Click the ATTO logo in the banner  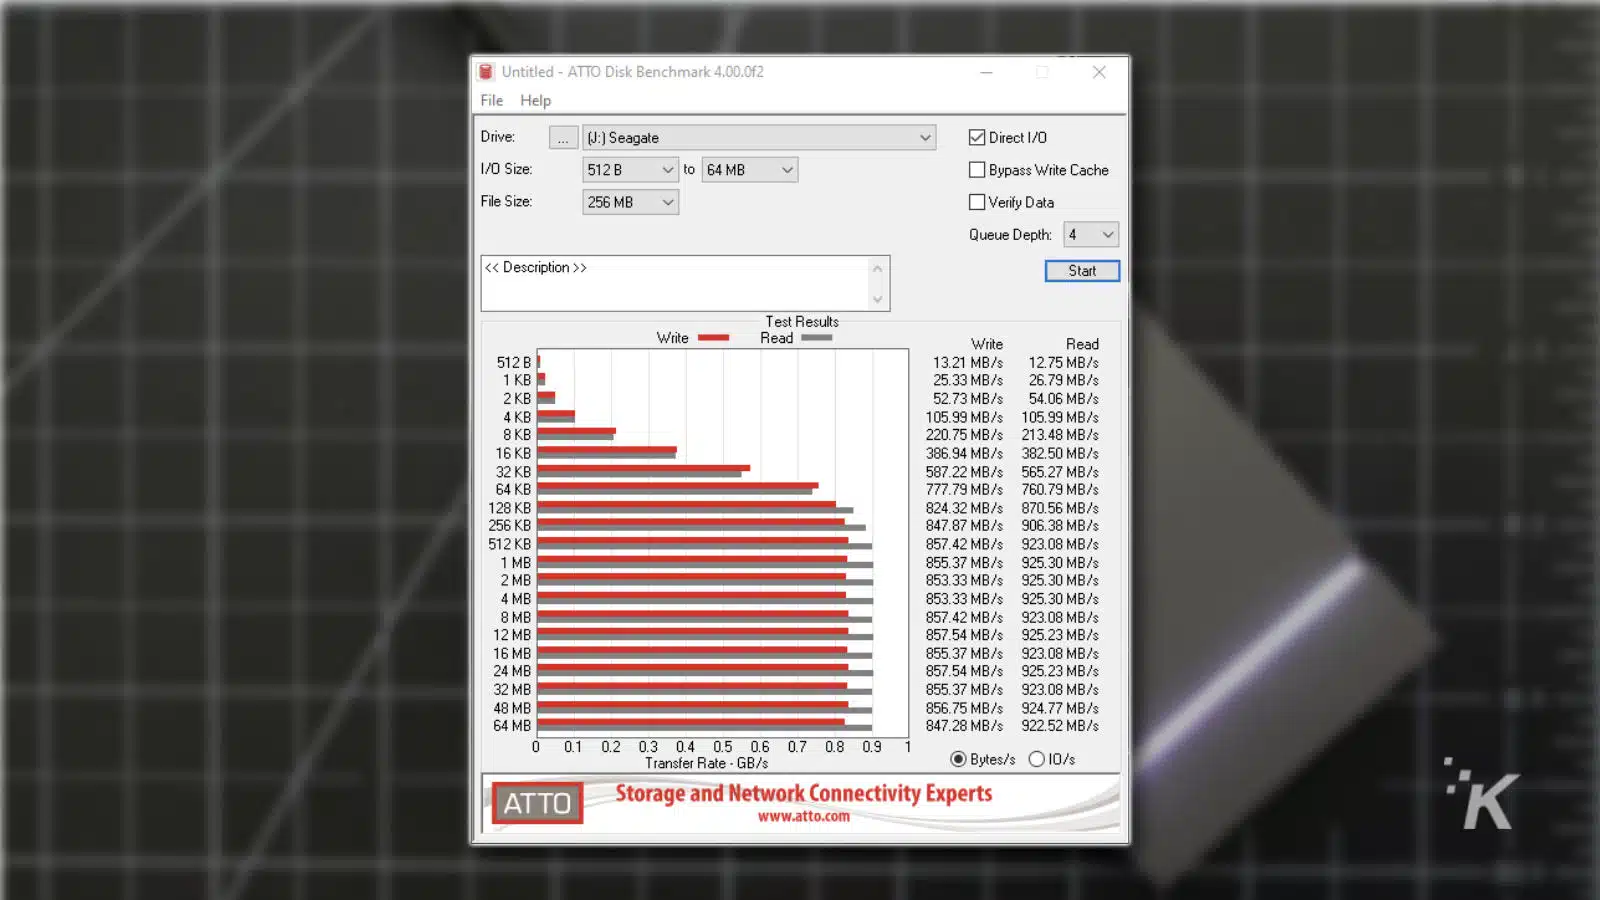(x=537, y=803)
